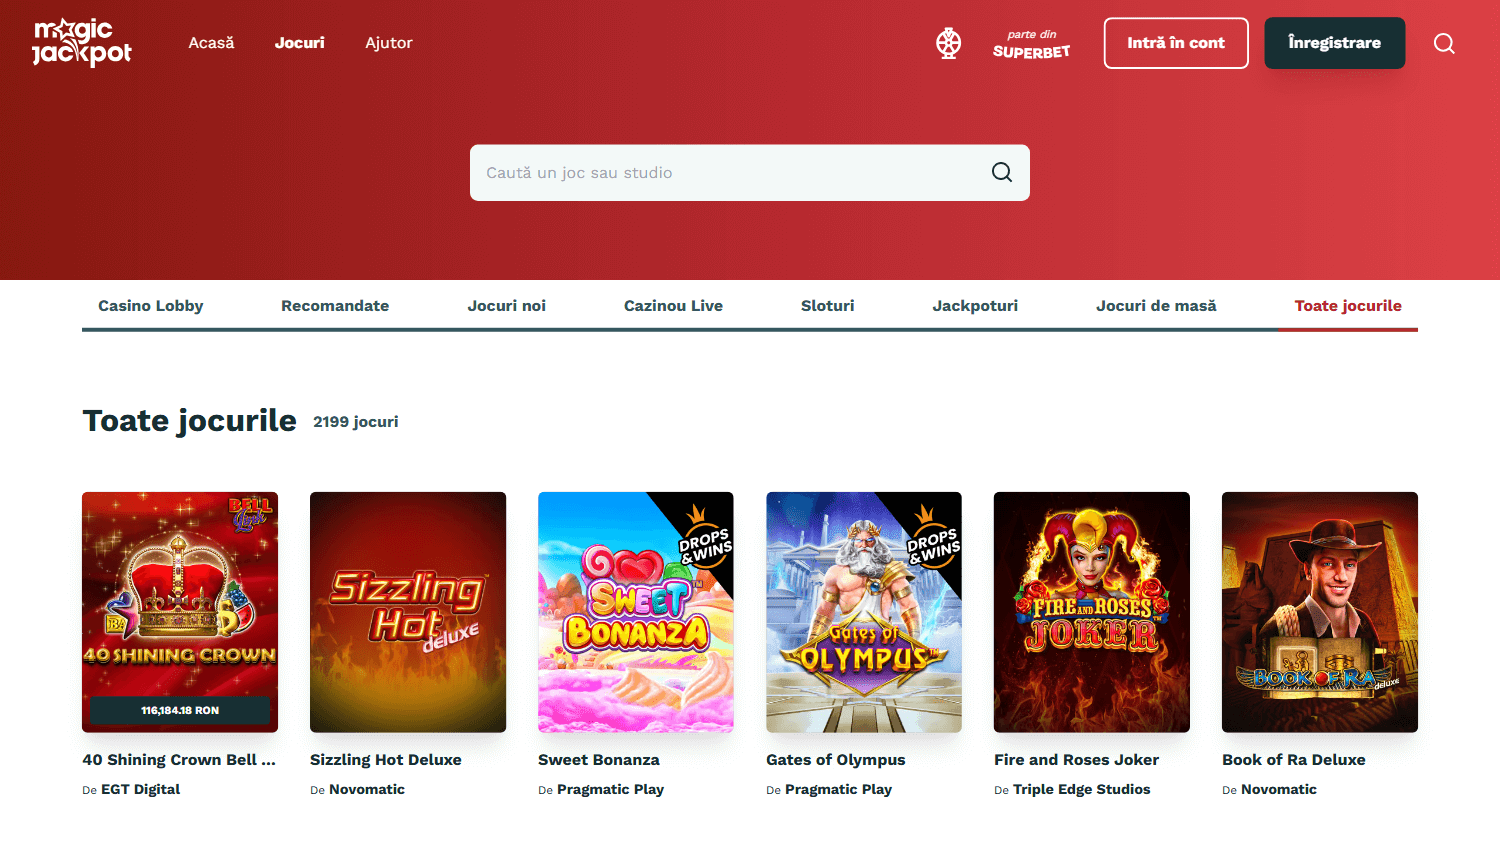Click Novomatic under Book of Ra Deluxe
Screen dimensions: 1500x844
click(1279, 789)
